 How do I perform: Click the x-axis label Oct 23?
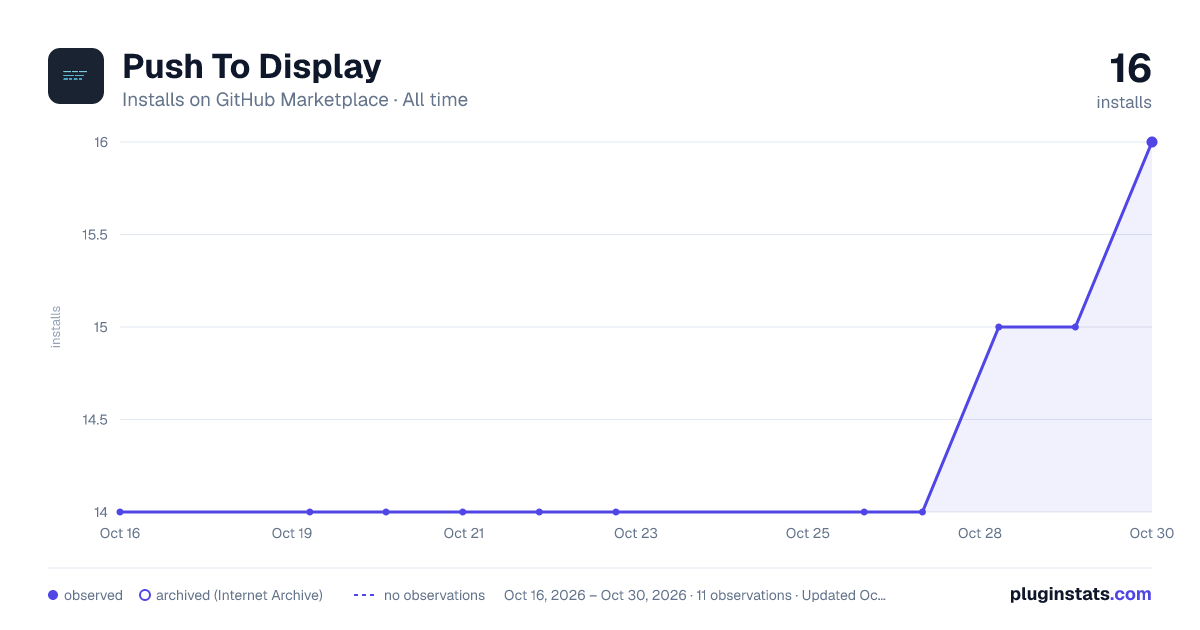coord(636,533)
